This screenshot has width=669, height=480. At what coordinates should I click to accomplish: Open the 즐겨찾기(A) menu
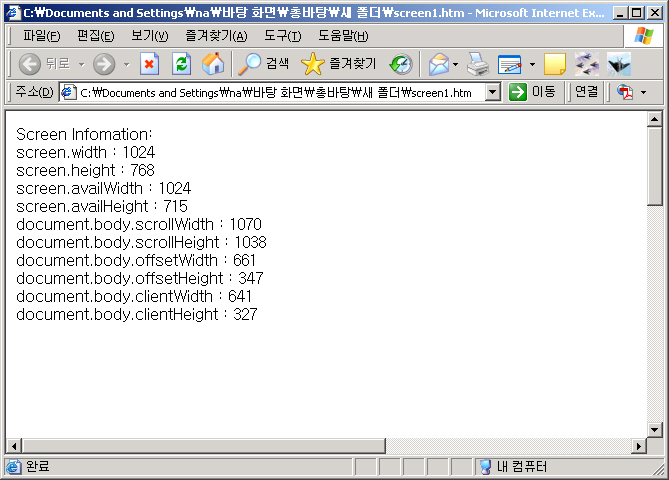coord(216,36)
